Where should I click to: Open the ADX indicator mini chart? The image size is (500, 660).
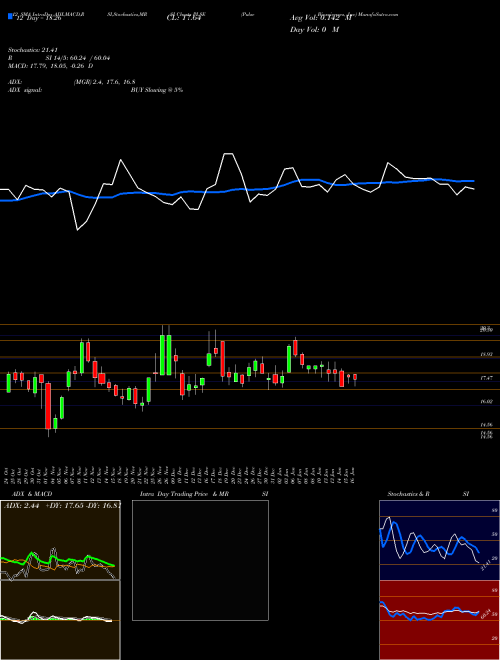[x=60, y=540]
